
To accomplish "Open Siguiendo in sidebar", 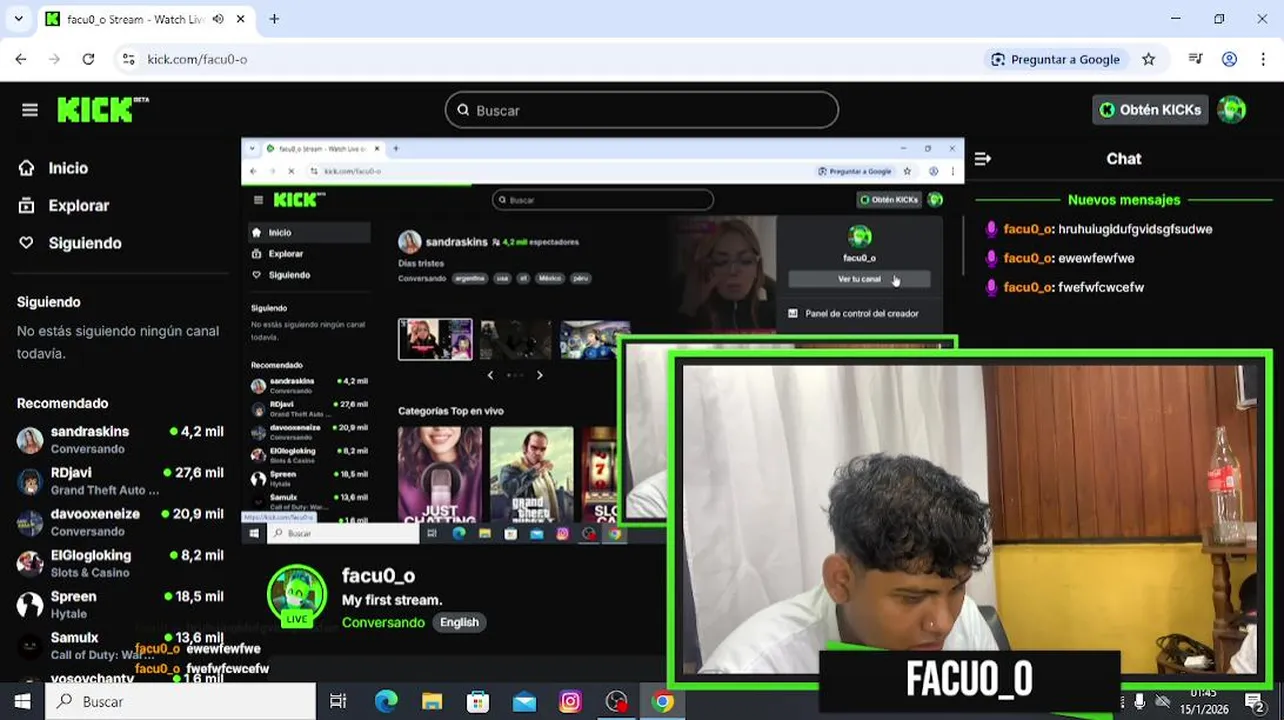I will pyautogui.click(x=84, y=243).
